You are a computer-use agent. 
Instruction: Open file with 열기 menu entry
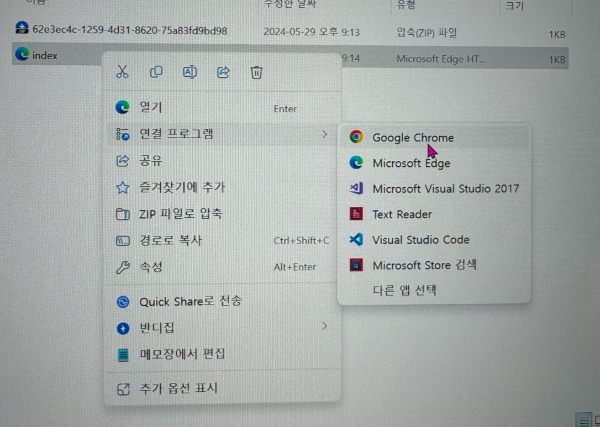(222, 108)
